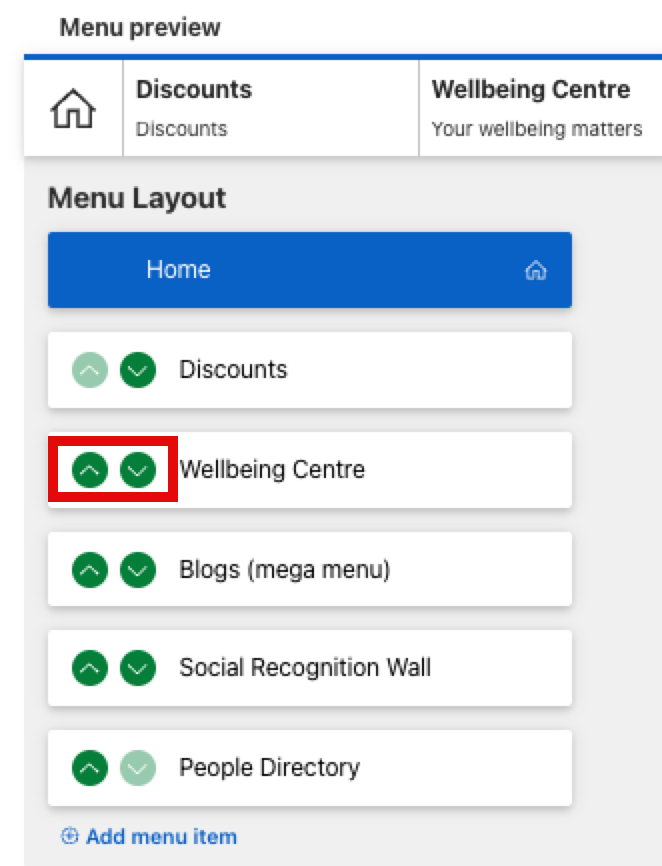Screen dimensions: 662x866
Task: Move Social Recognition Wall down
Action: point(138,668)
